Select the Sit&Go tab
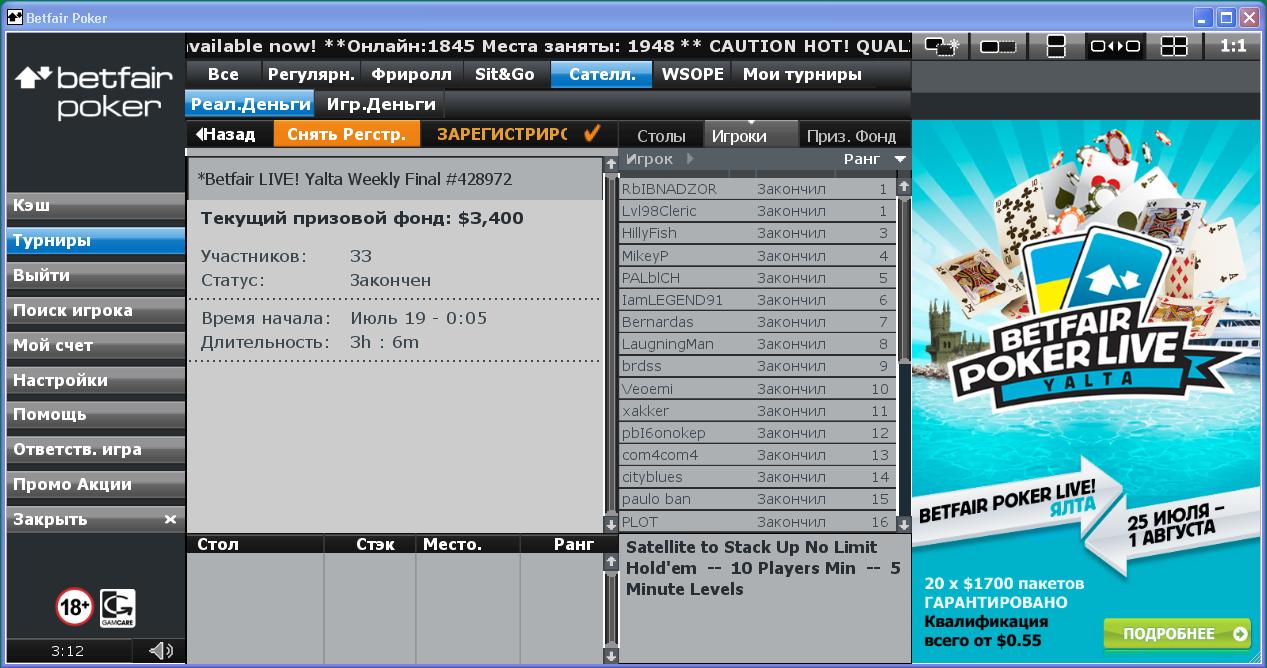1267x668 pixels. (505, 74)
